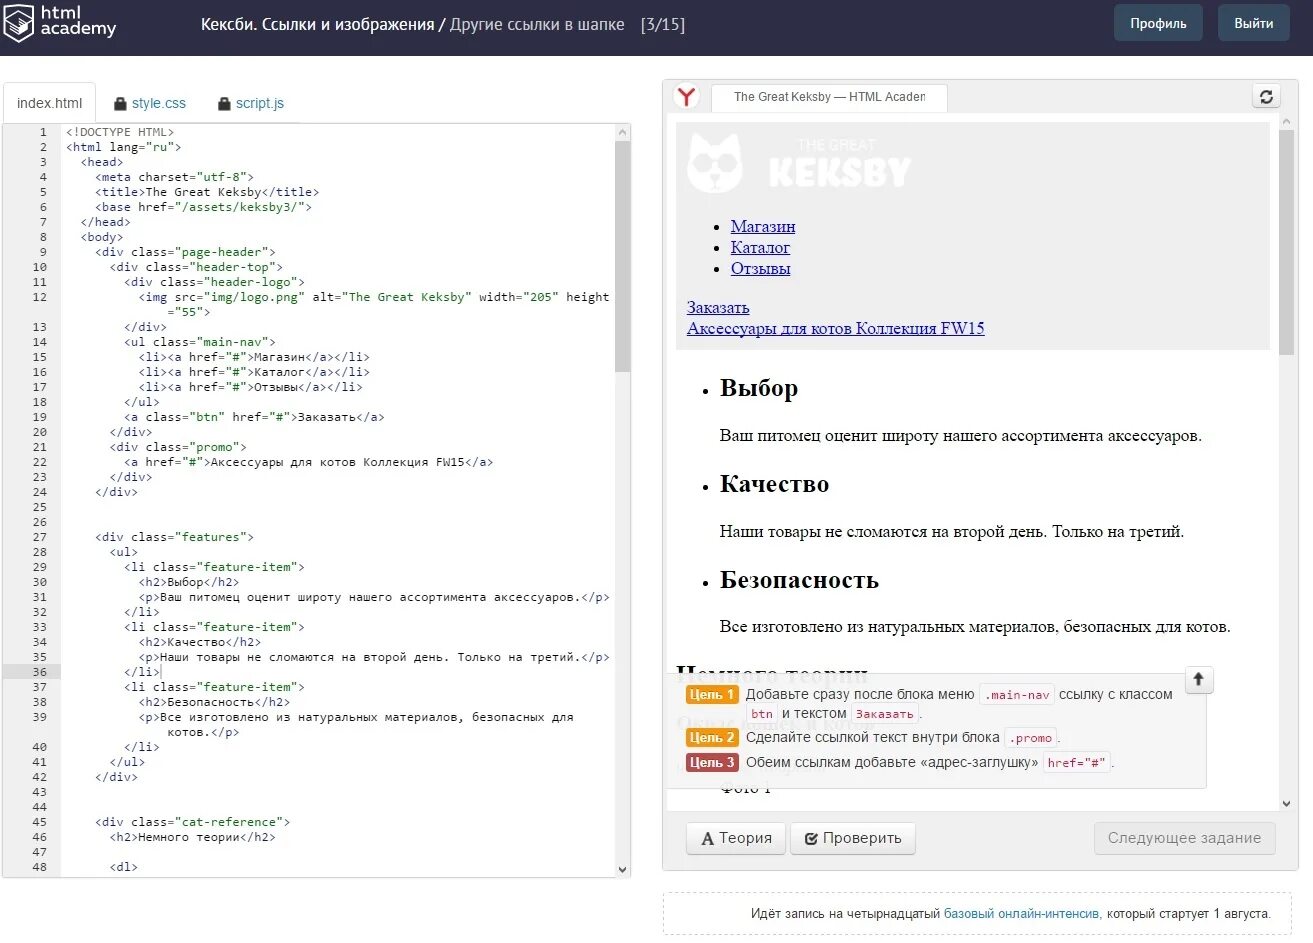Follow the Каталог link in preview

(760, 248)
